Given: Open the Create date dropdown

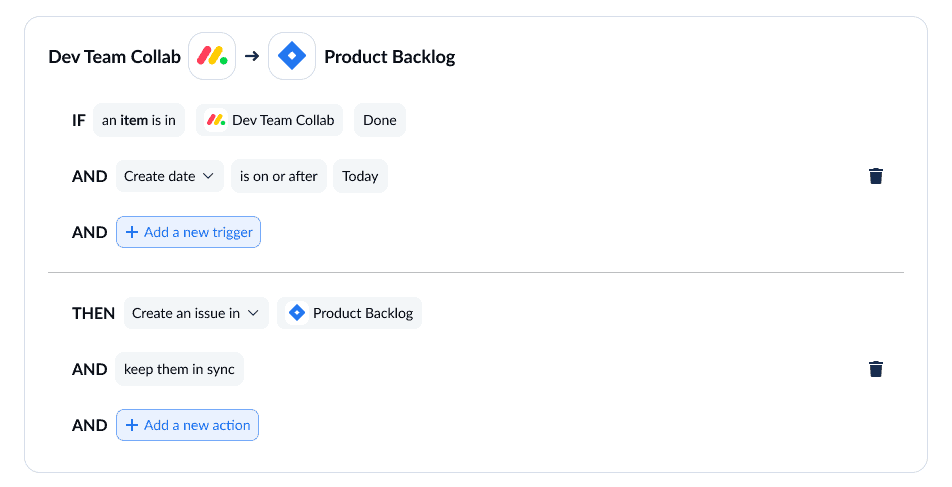Looking at the screenshot, I should click(x=169, y=176).
